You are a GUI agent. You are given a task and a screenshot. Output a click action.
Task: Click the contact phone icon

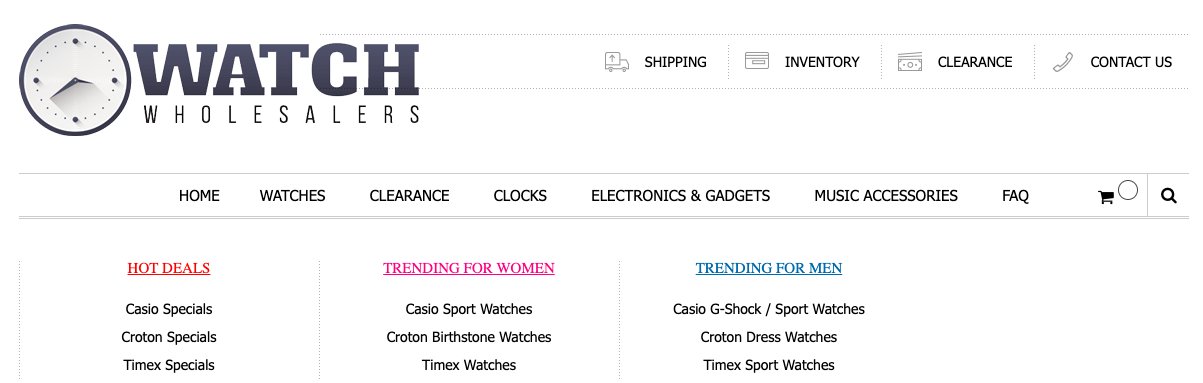pyautogui.click(x=1063, y=62)
